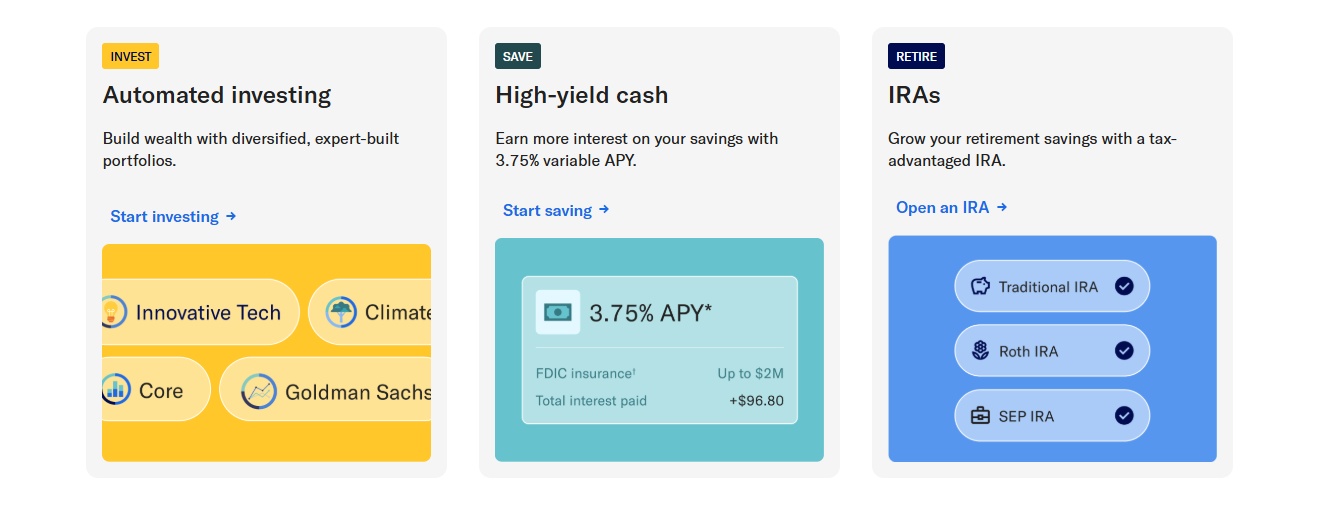Toggle the SEP IRA checkmark
The image size is (1332, 520).
point(1124,416)
